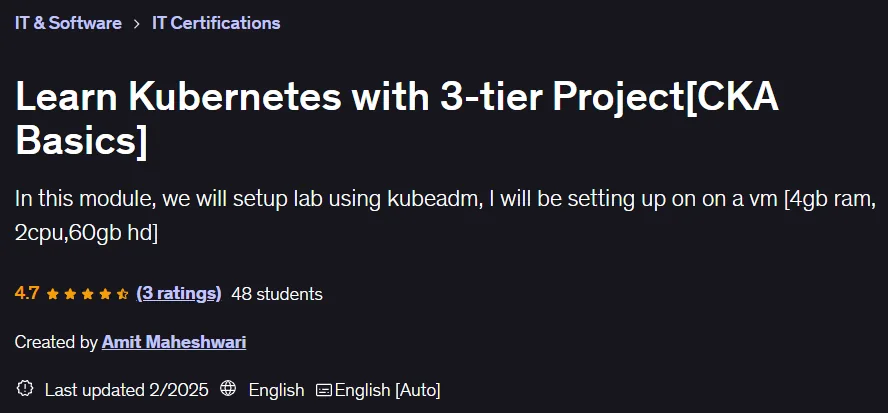Open instructor Amit Maheshwari's profile
The width and height of the screenshot is (888, 413).
click(174, 342)
